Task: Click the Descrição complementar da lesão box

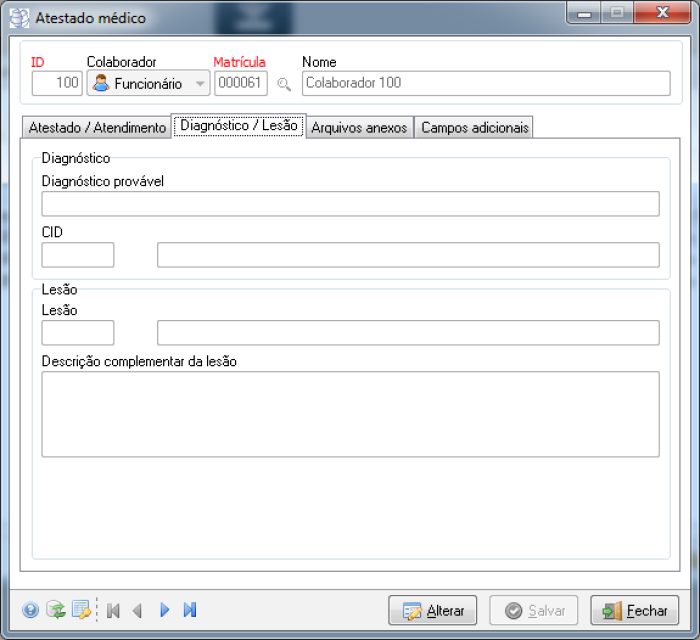Action: coord(350,414)
